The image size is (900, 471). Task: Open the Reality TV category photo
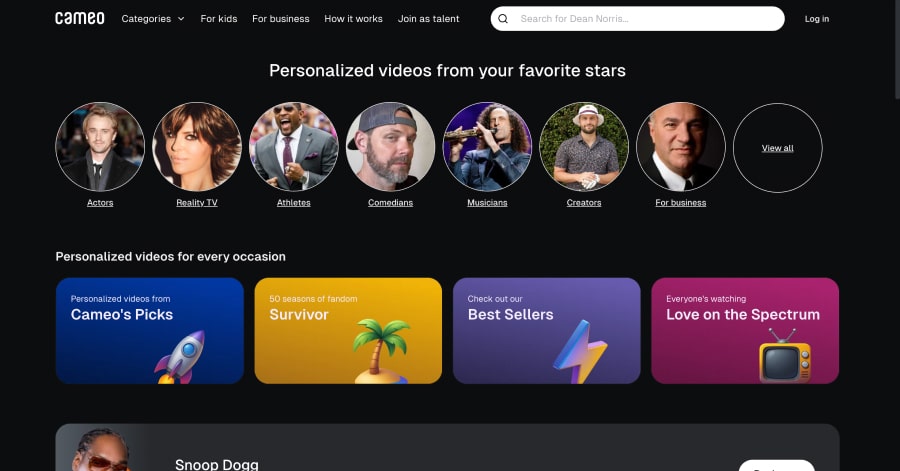[x=197, y=147]
